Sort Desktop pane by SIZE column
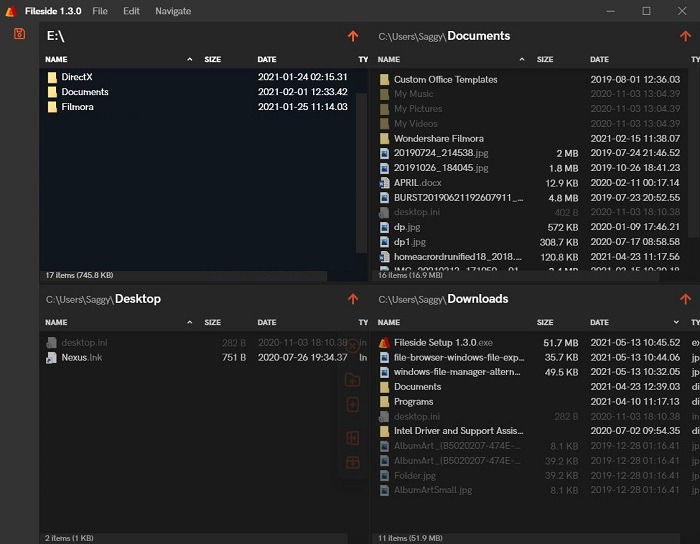The width and height of the screenshot is (700, 544). tap(212, 322)
